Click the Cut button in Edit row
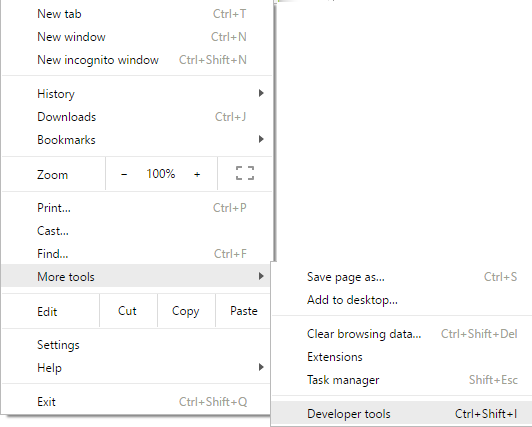Image resolution: width=532 pixels, height=427 pixels. (128, 311)
